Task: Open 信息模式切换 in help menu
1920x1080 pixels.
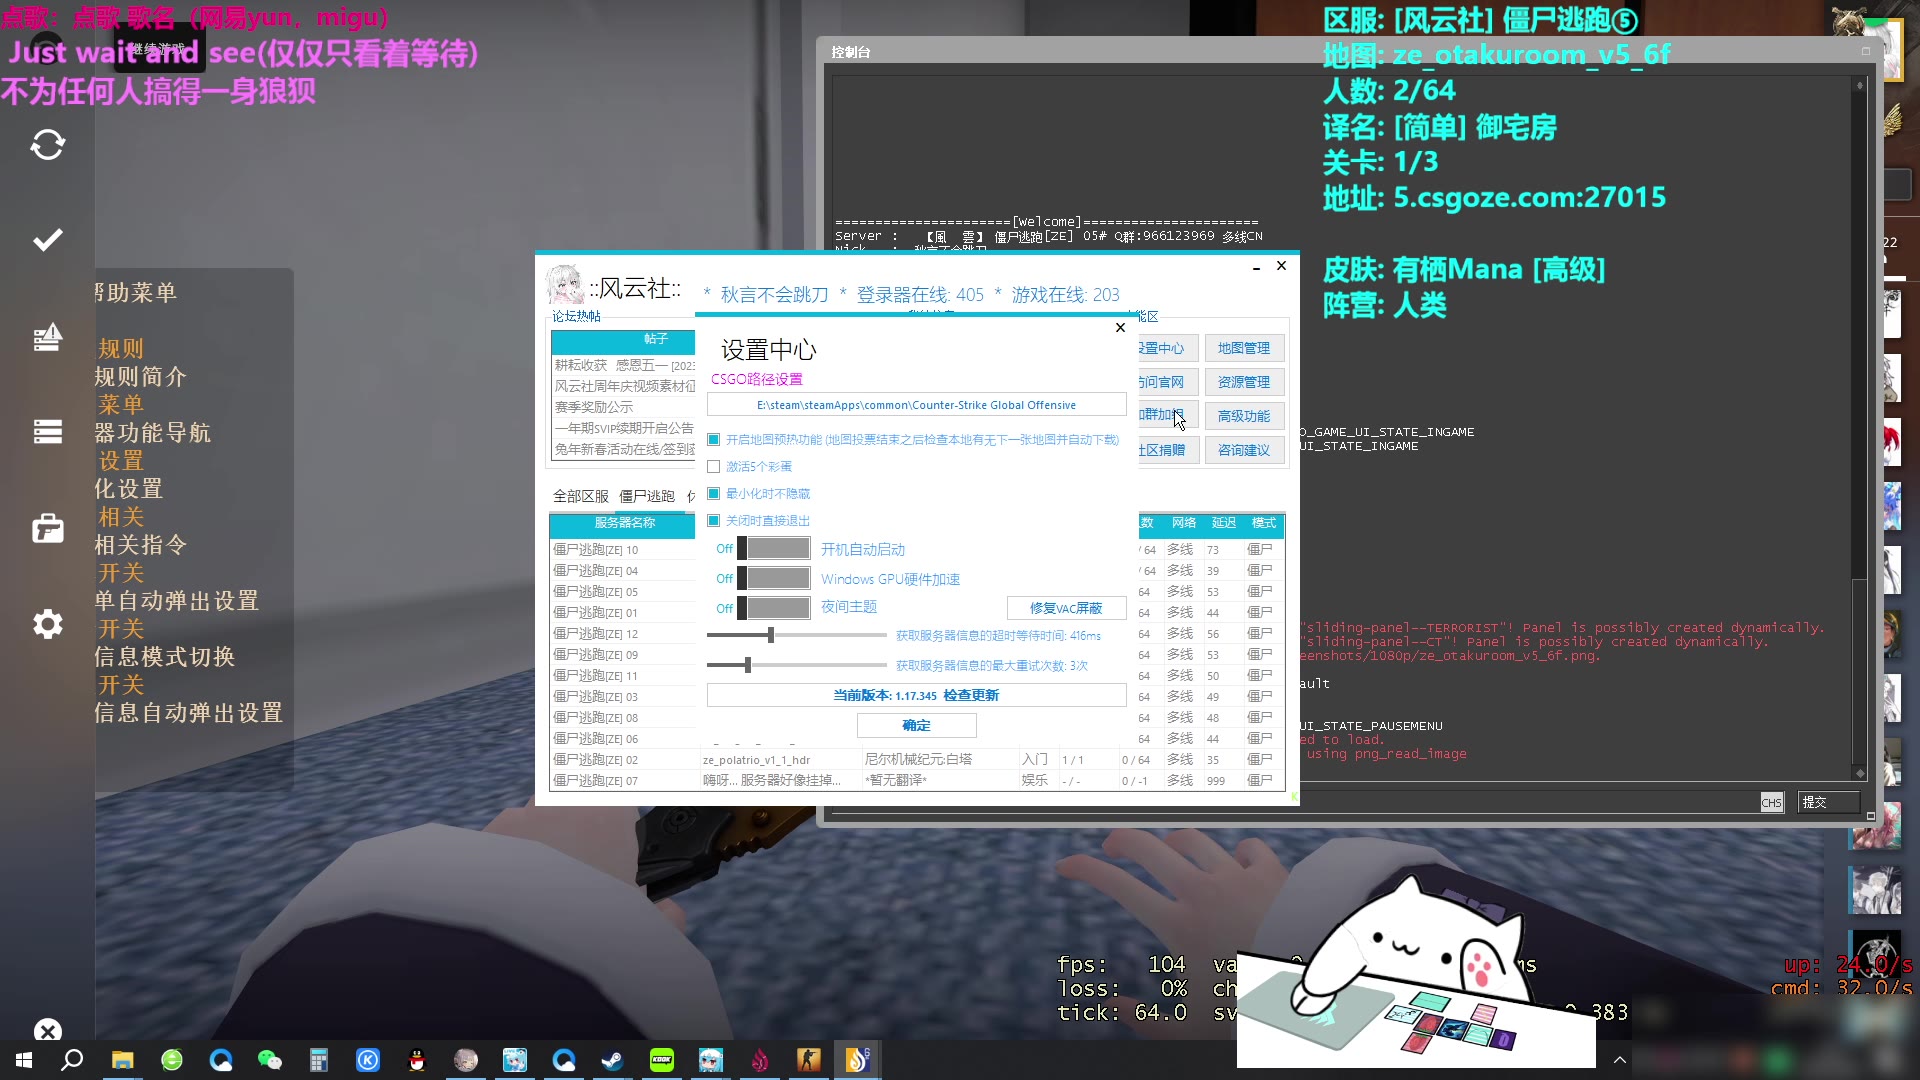Action: coord(164,657)
